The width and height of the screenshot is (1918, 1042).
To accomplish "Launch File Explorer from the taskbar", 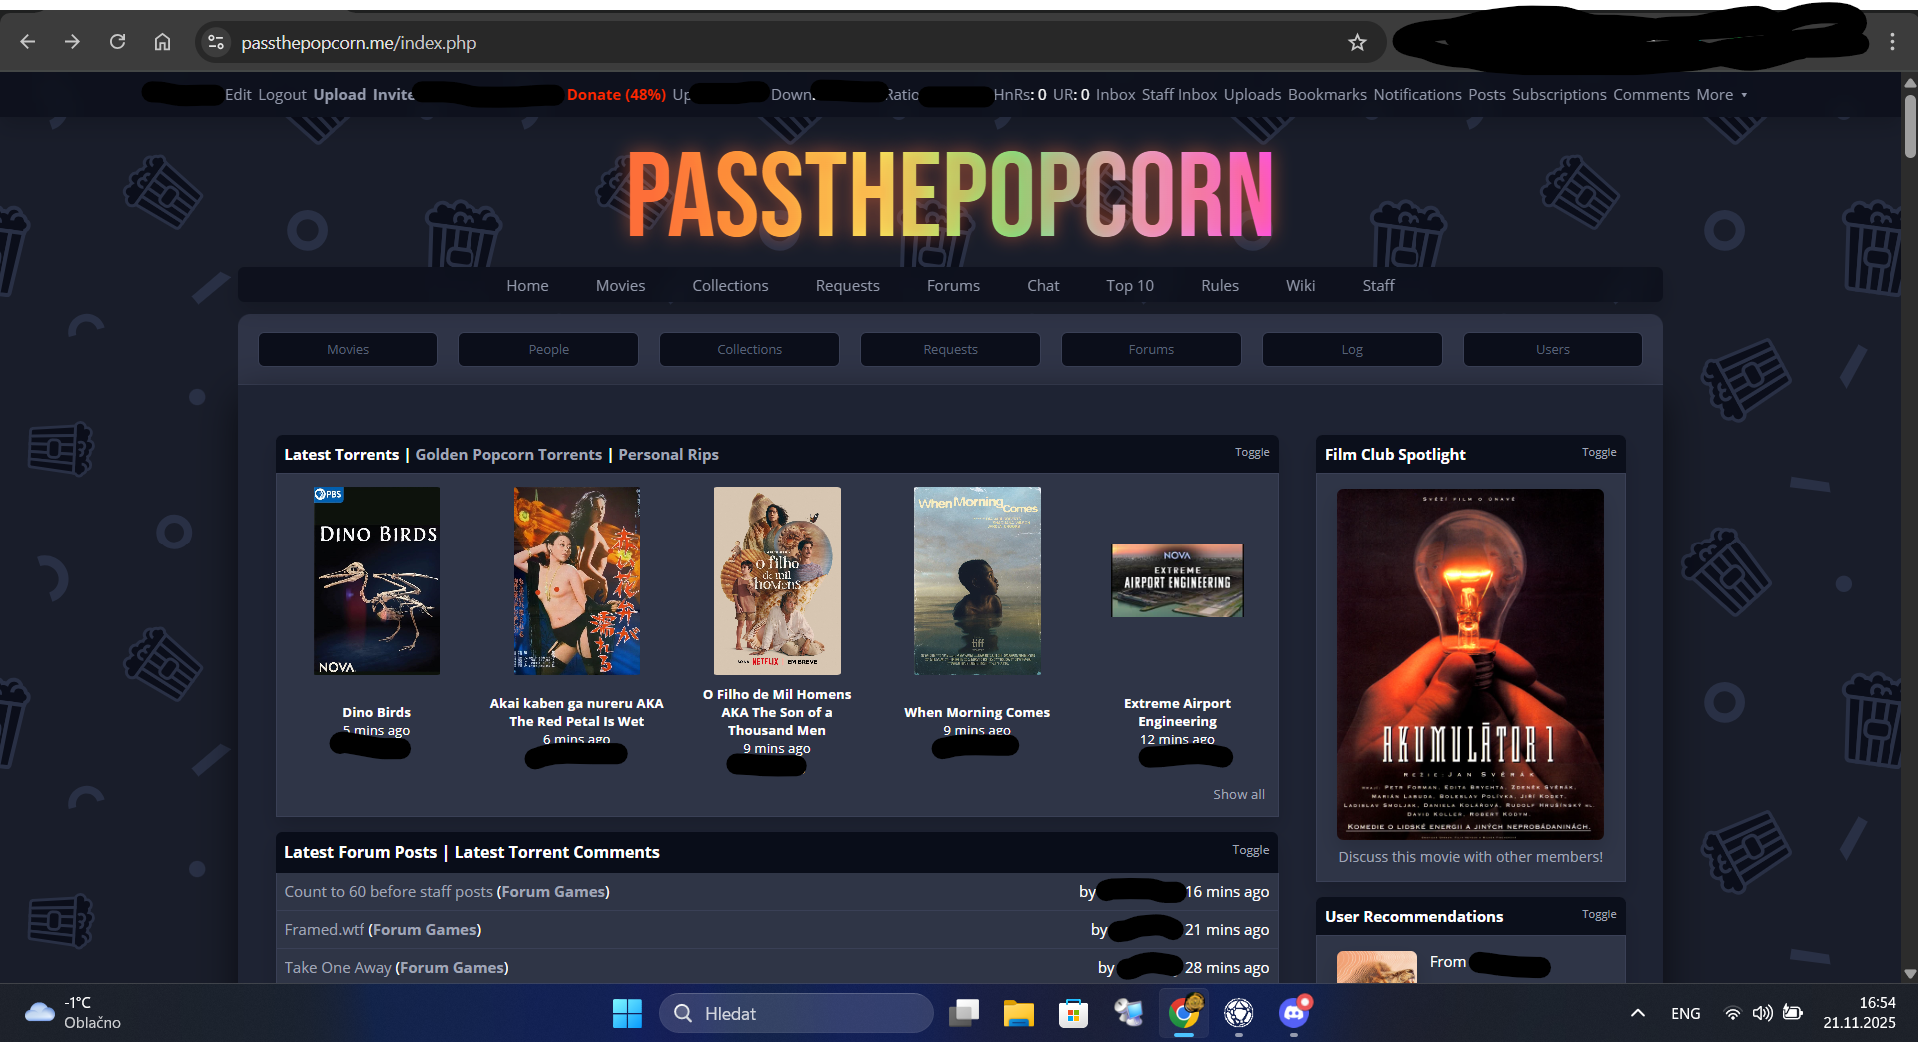I will (1018, 1013).
